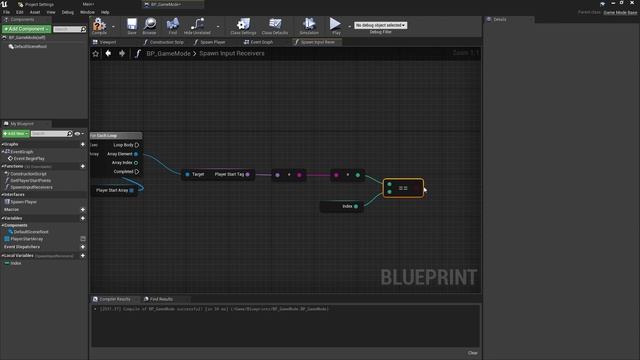Open the Window menu
Viewport: 640px width, 360px height.
(x=87, y=12)
